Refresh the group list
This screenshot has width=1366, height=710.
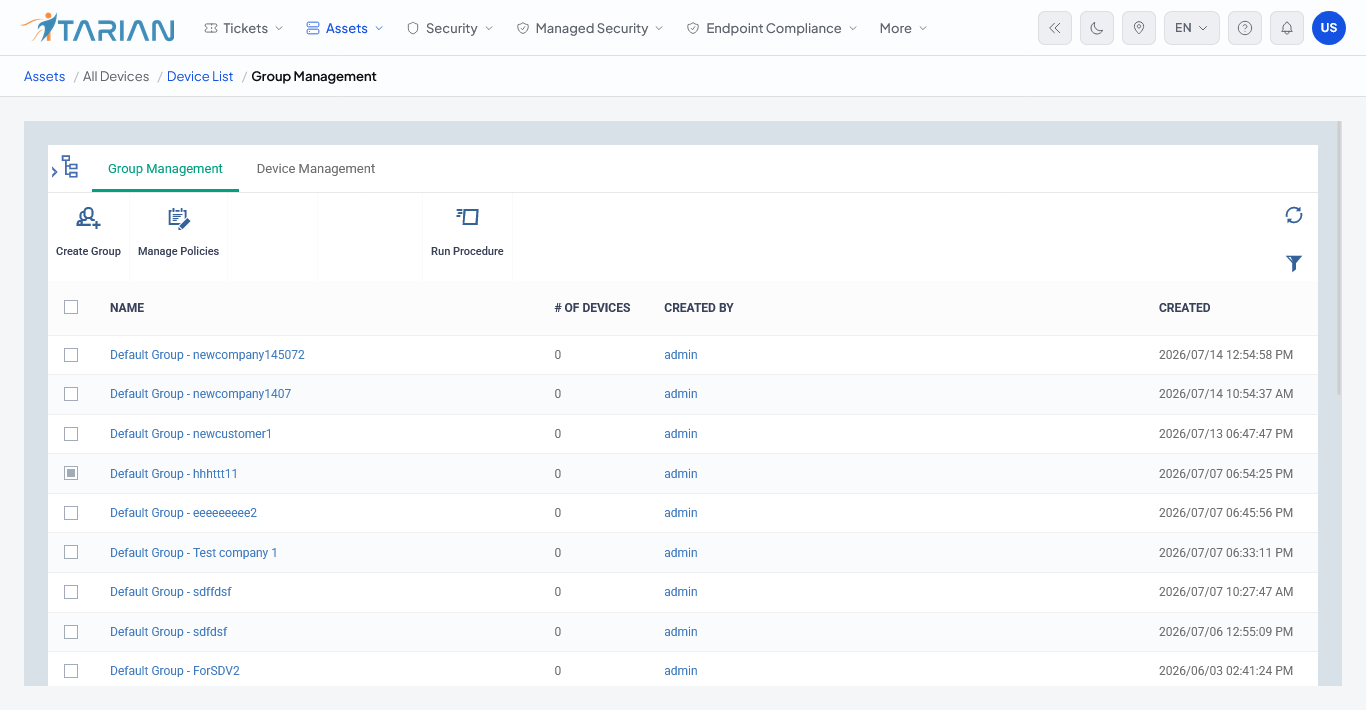pos(1294,215)
